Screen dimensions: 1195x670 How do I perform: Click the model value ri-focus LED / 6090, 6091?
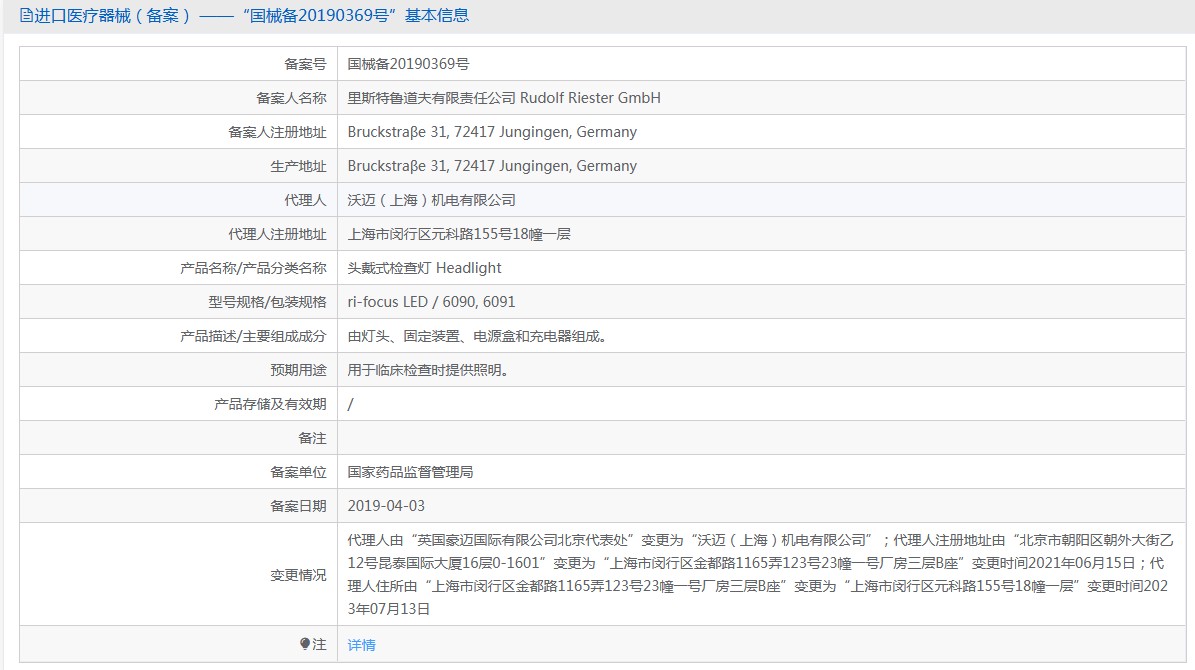click(431, 302)
